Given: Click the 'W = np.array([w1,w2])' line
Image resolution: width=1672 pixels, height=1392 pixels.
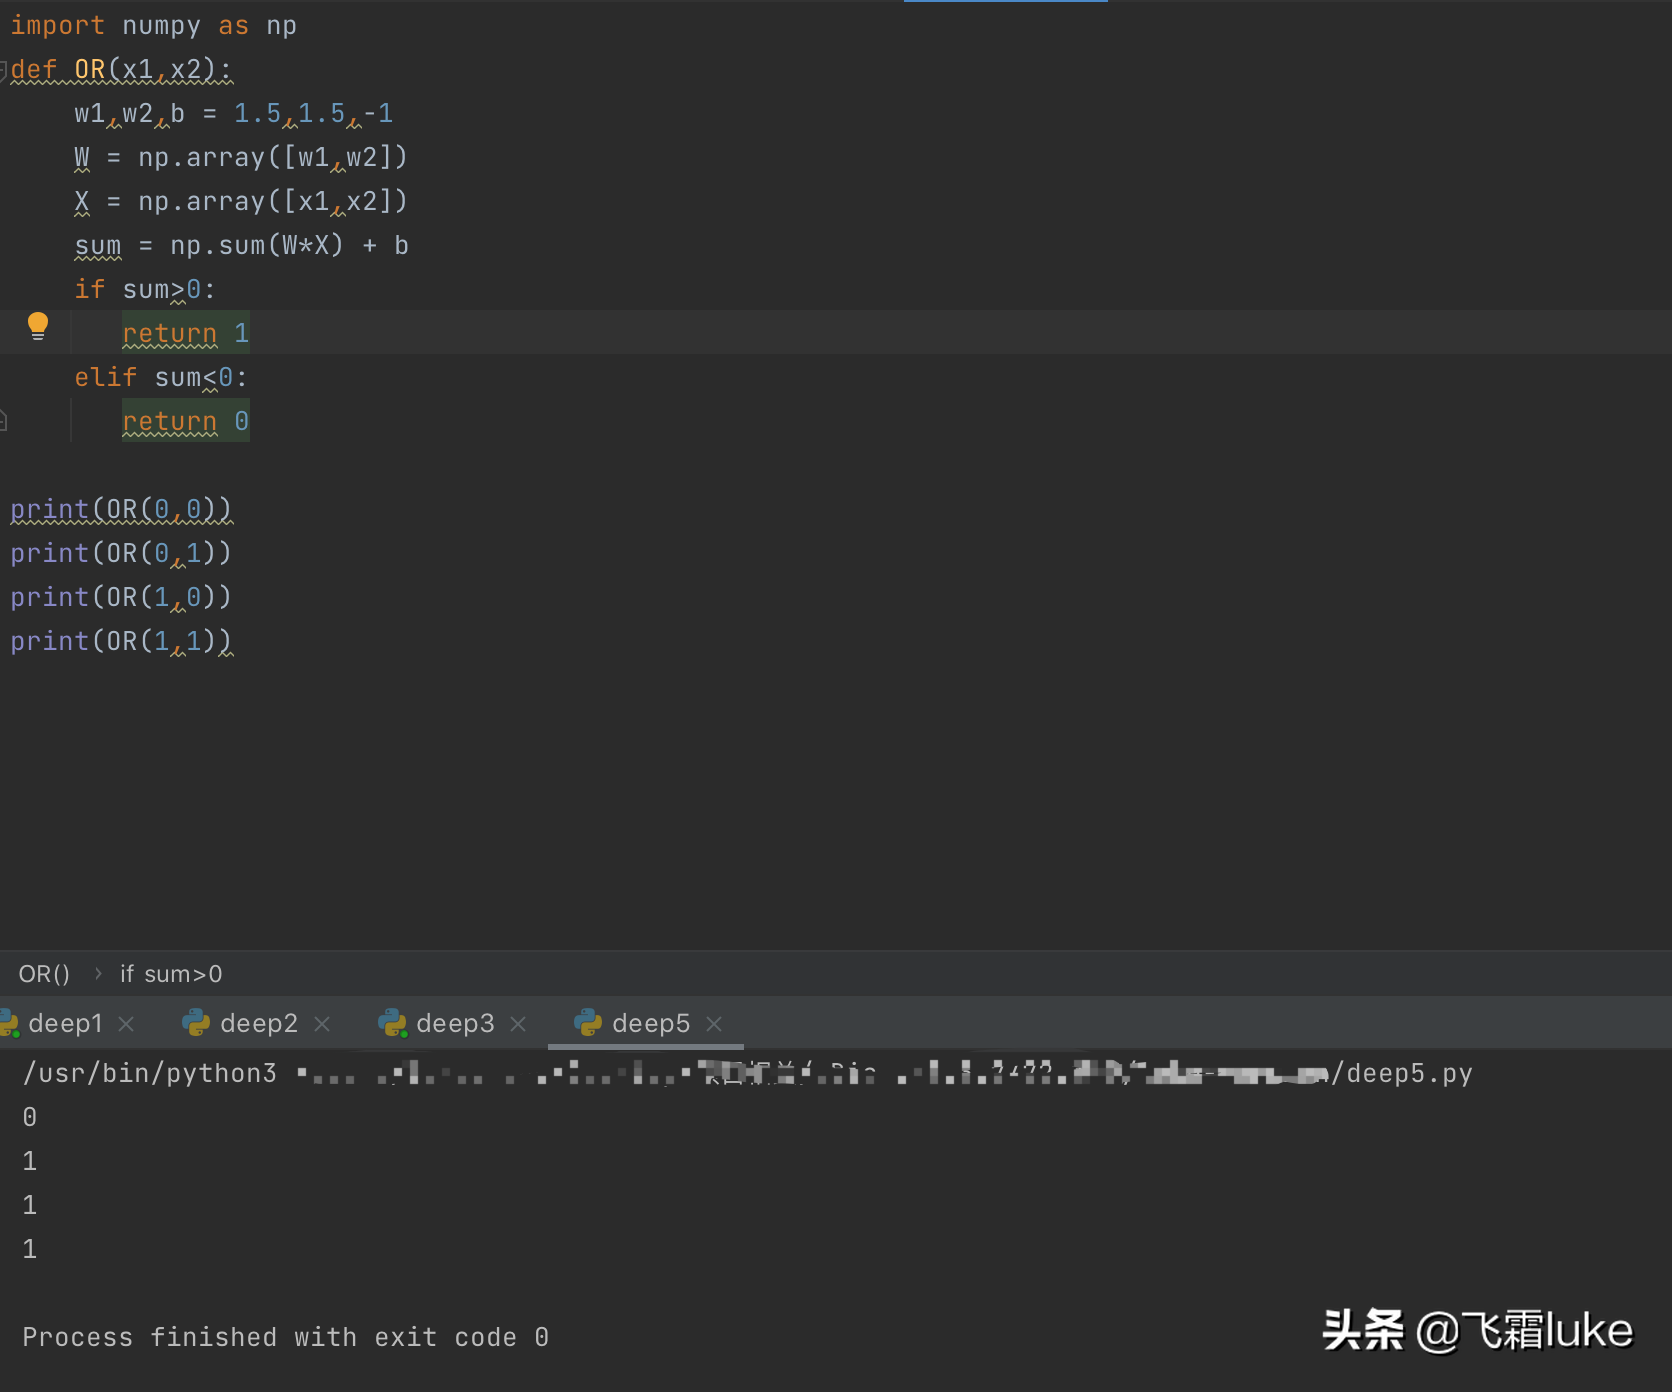Looking at the screenshot, I should pyautogui.click(x=241, y=158).
